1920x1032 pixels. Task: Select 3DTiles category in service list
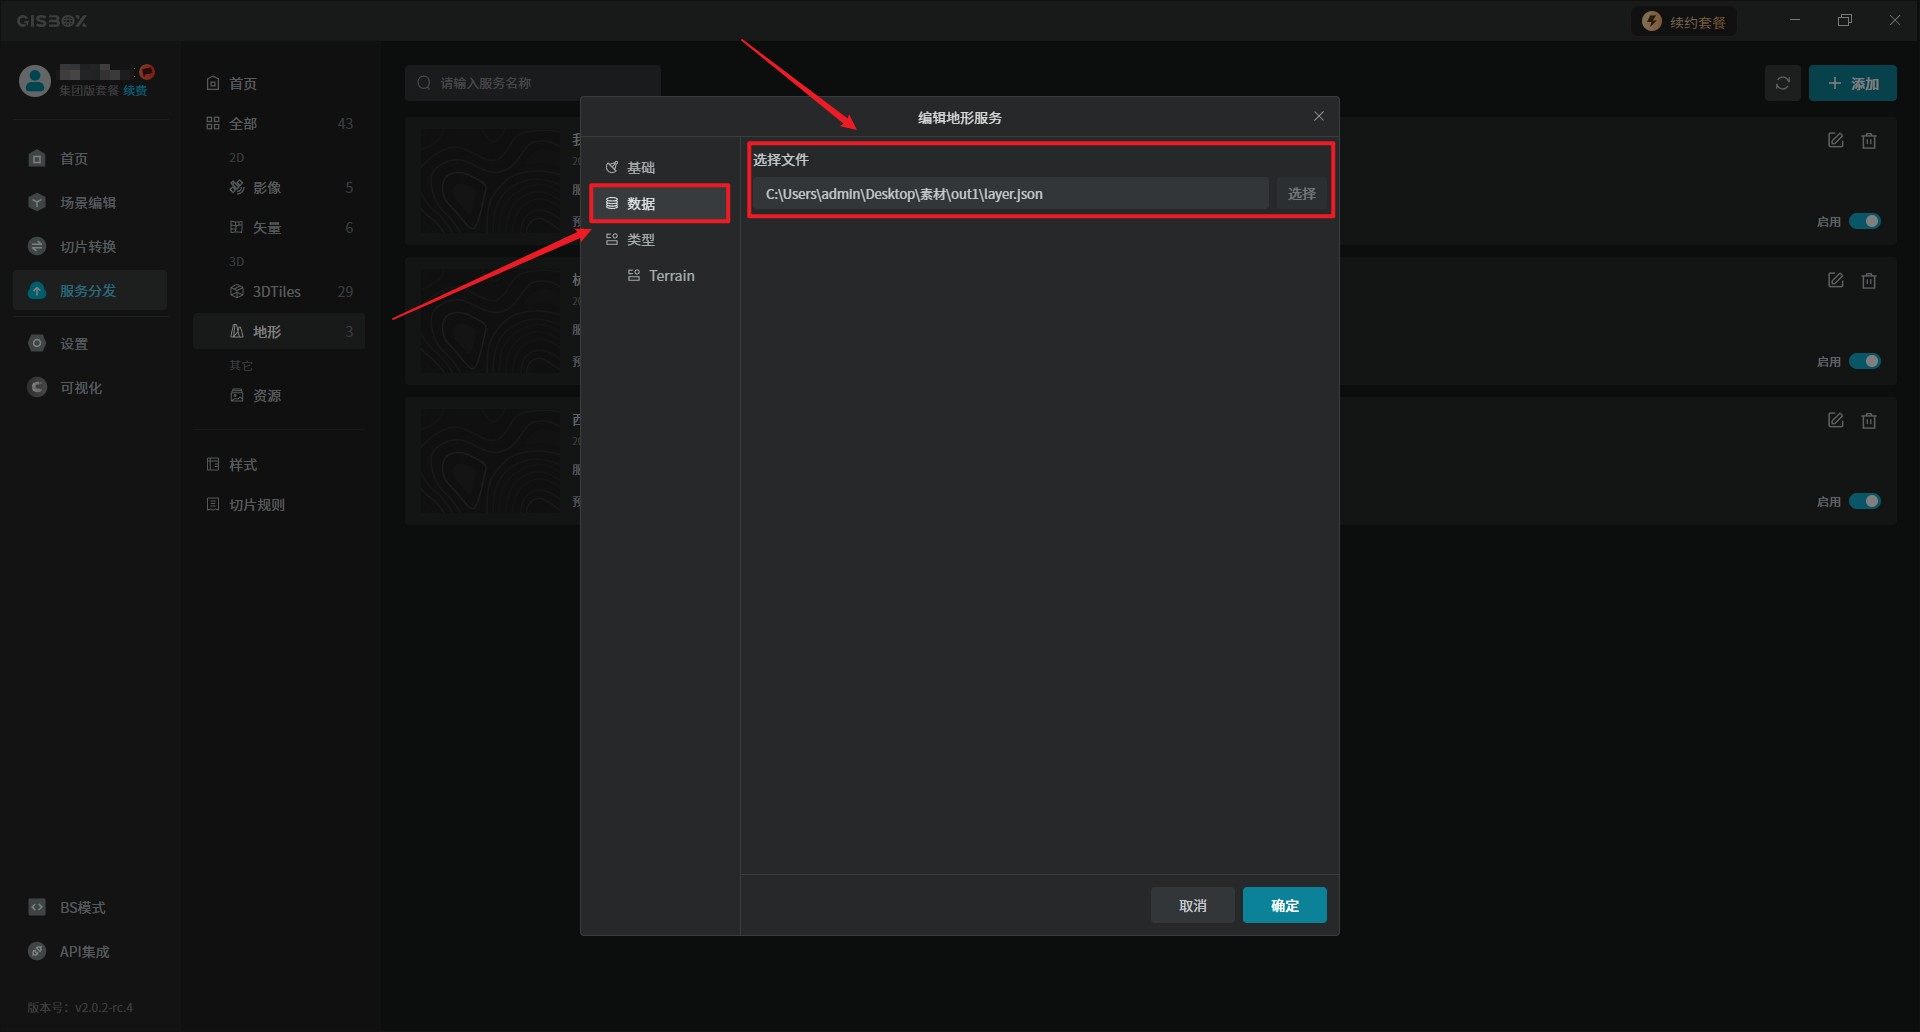(x=276, y=292)
